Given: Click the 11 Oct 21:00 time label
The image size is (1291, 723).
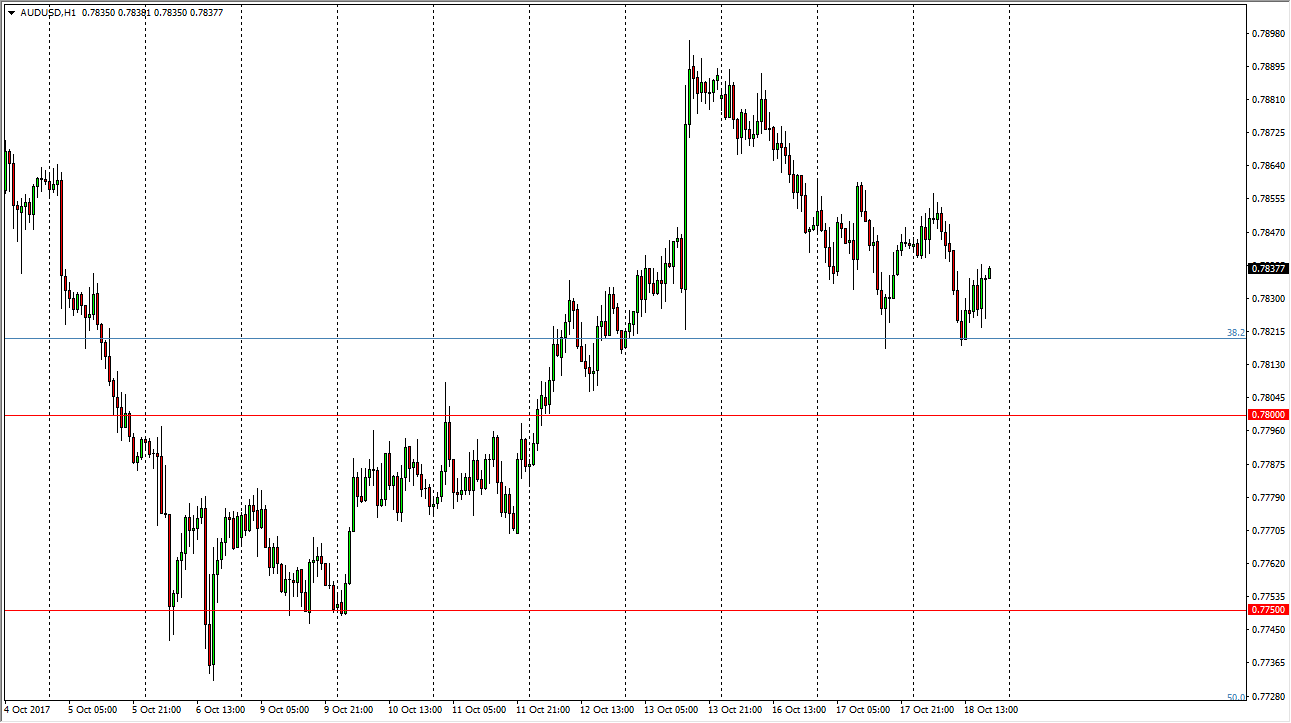Looking at the screenshot, I should click(x=541, y=710).
